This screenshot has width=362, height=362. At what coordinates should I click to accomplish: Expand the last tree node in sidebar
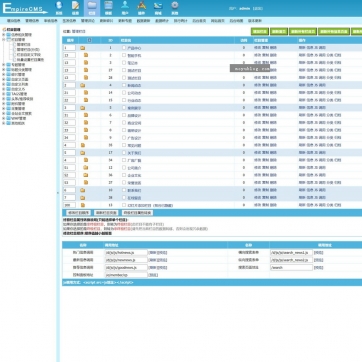coord(4,123)
